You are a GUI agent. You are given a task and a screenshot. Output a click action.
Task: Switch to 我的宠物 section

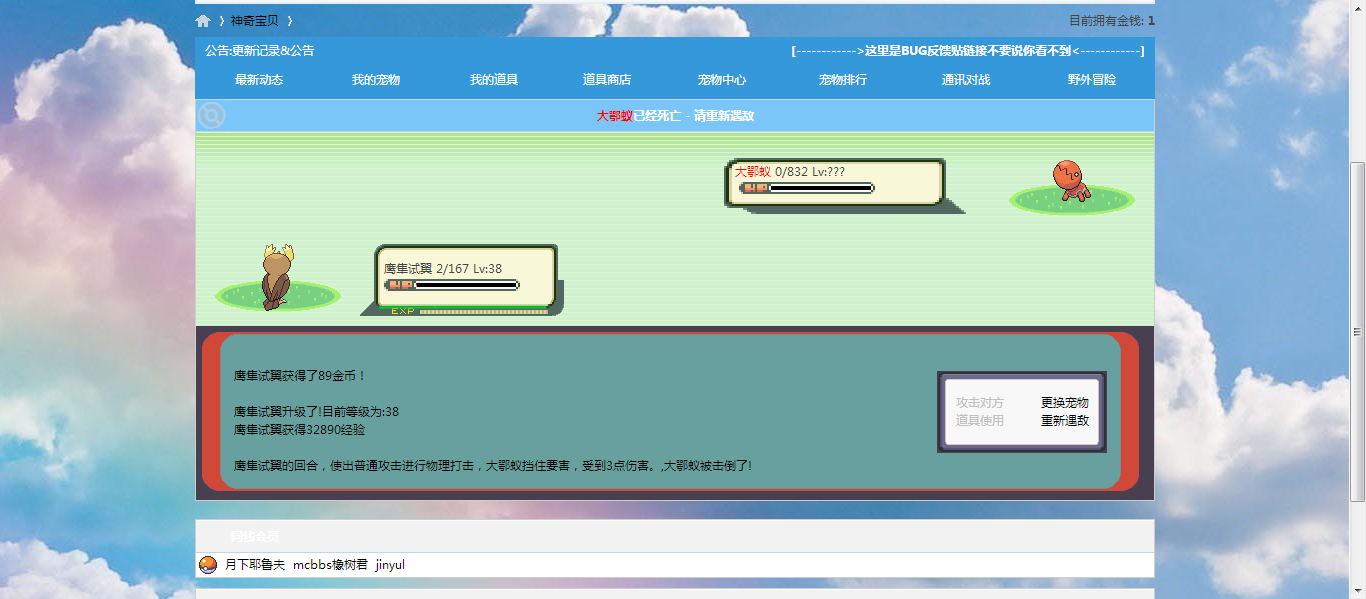(x=376, y=80)
